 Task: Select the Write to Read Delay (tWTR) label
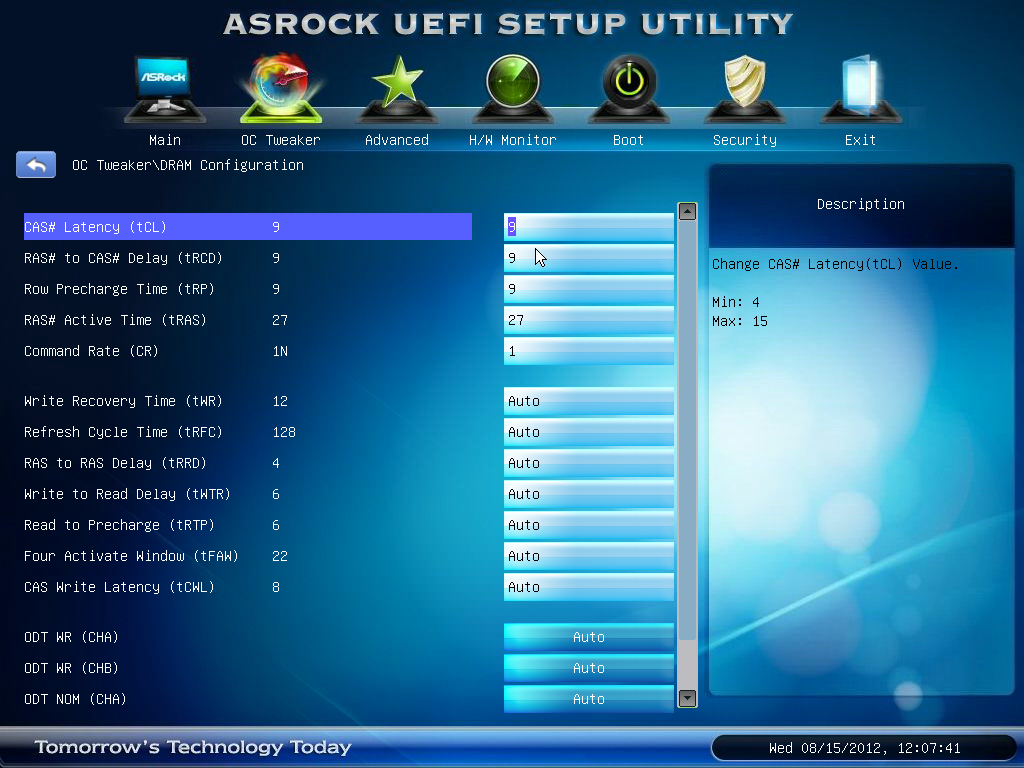pos(127,494)
